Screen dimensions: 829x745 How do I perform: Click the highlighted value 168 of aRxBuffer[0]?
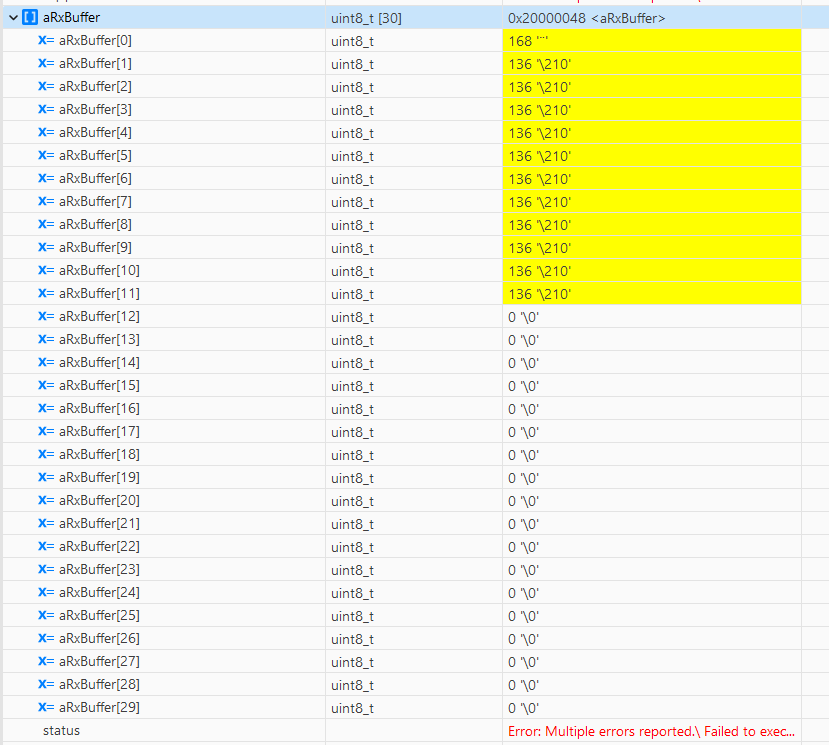(x=528, y=41)
